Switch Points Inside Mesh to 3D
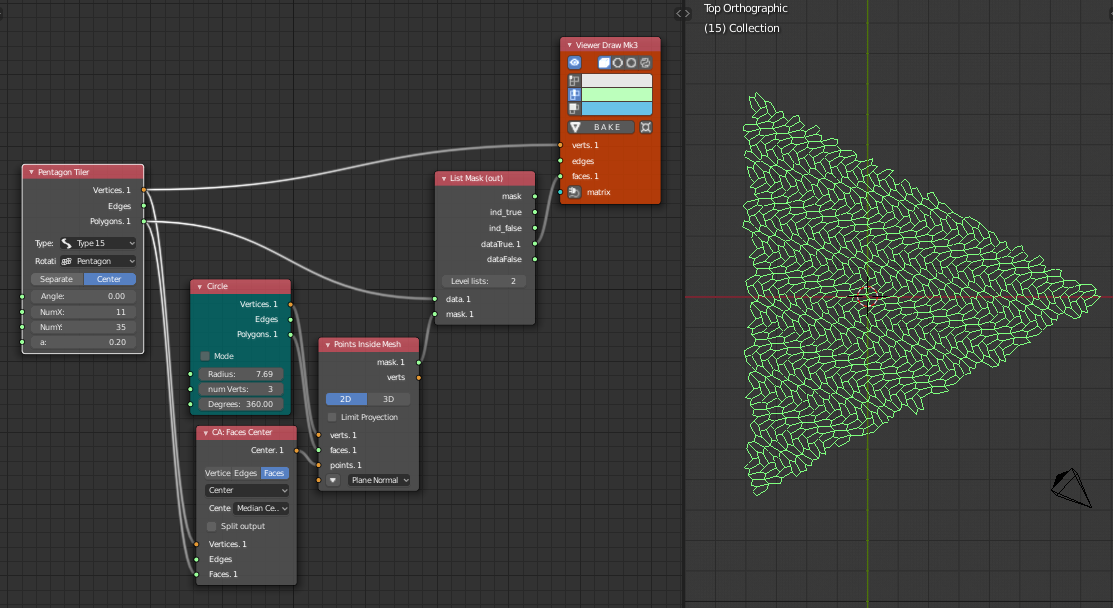1113x608 pixels. tap(389, 399)
